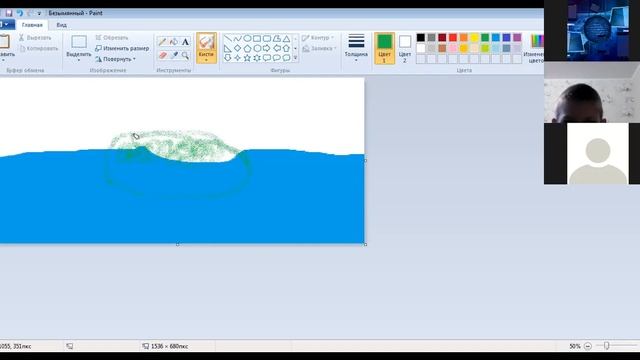Open Customize Quick Access Toolbar arrow
This screenshot has width=640, height=360.
pos(39,13)
